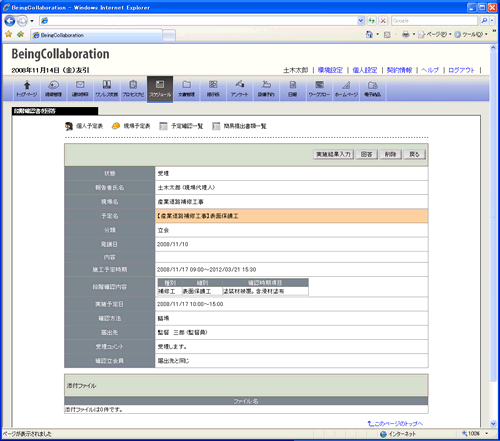Click the 削除 button
This screenshot has height=441, width=500.
pyautogui.click(x=390, y=154)
